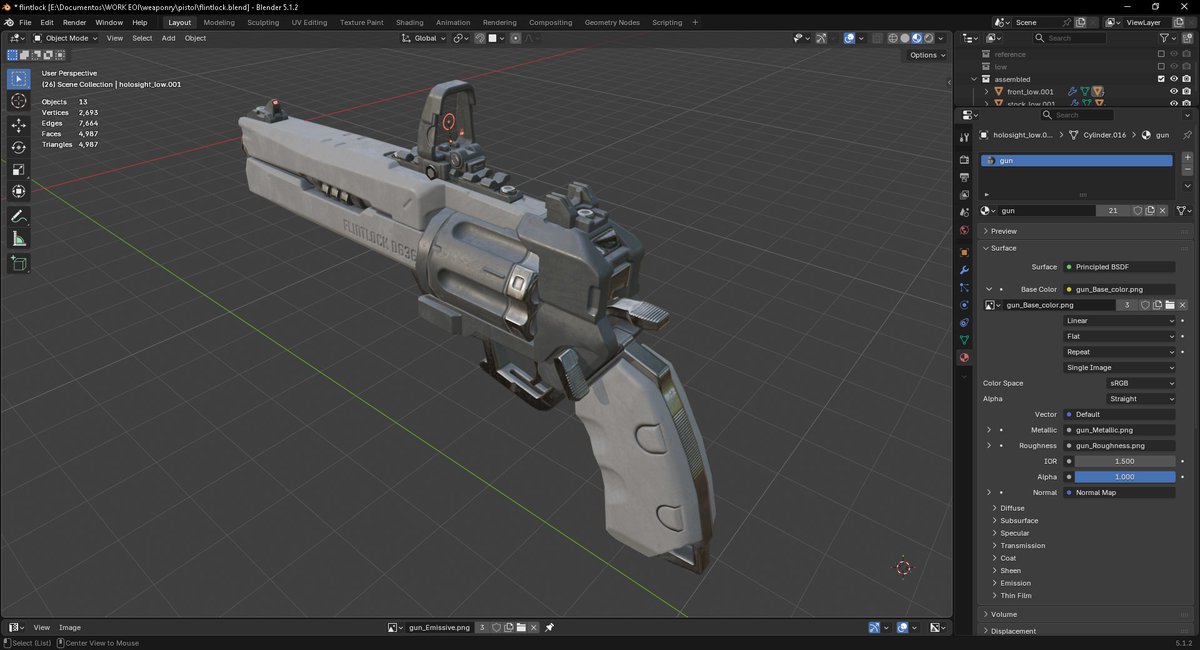Open the Object properties tab
This screenshot has width=1200, height=650.
[x=964, y=252]
